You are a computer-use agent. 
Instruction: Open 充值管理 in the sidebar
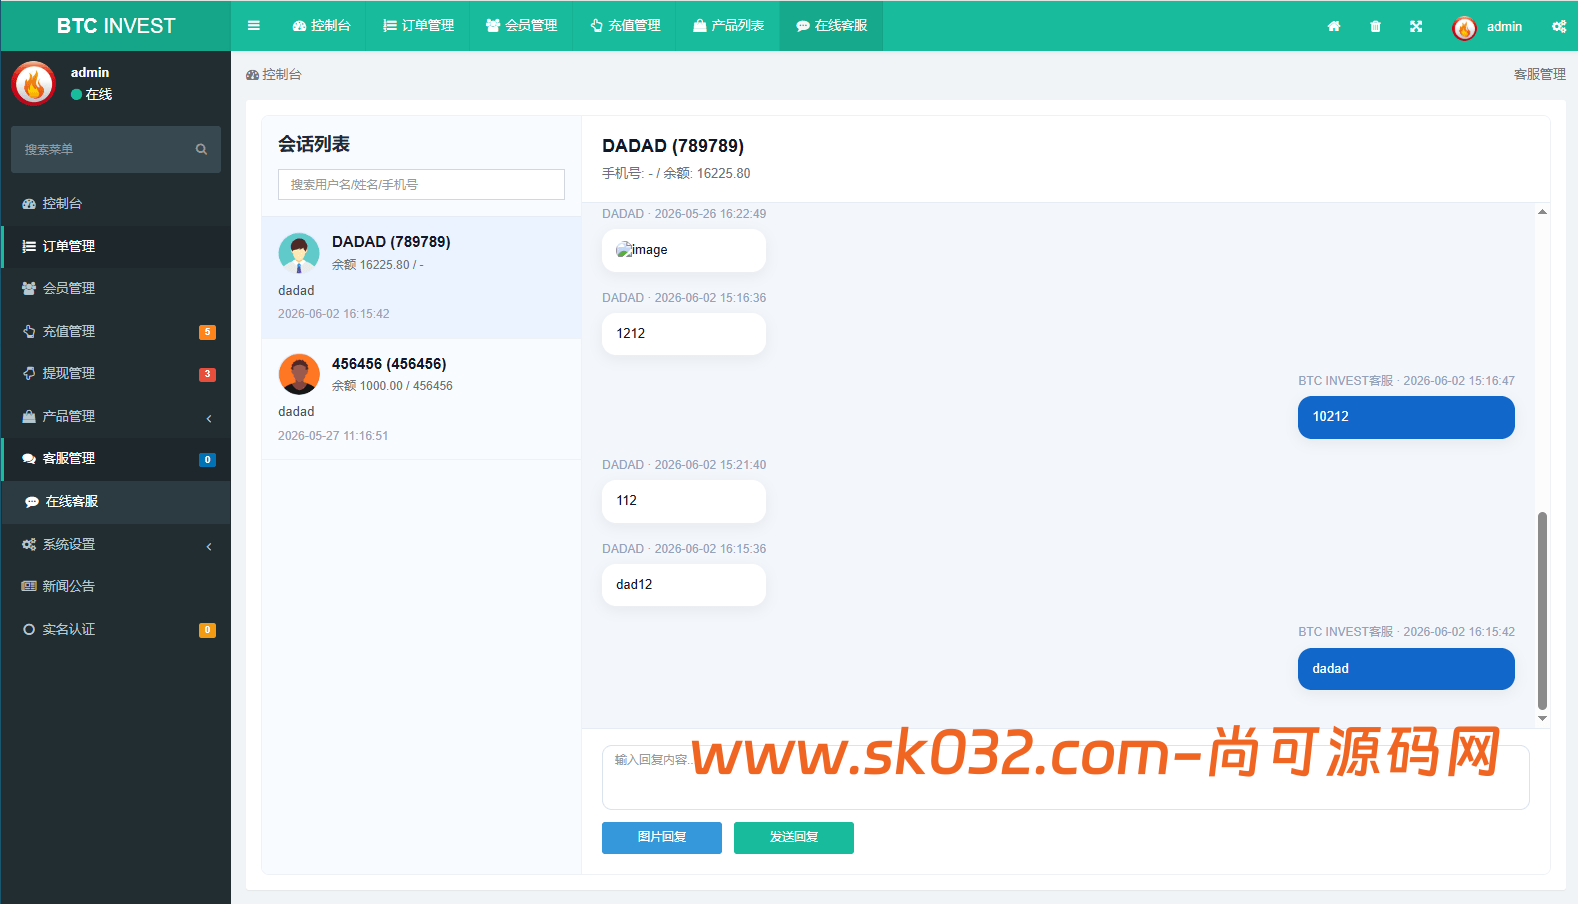click(x=115, y=331)
